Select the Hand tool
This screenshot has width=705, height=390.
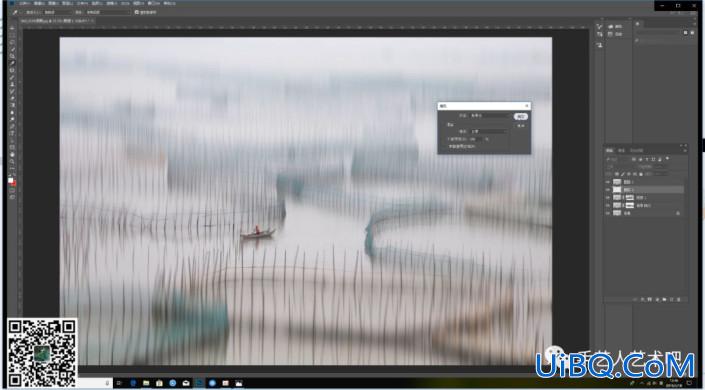(13, 155)
